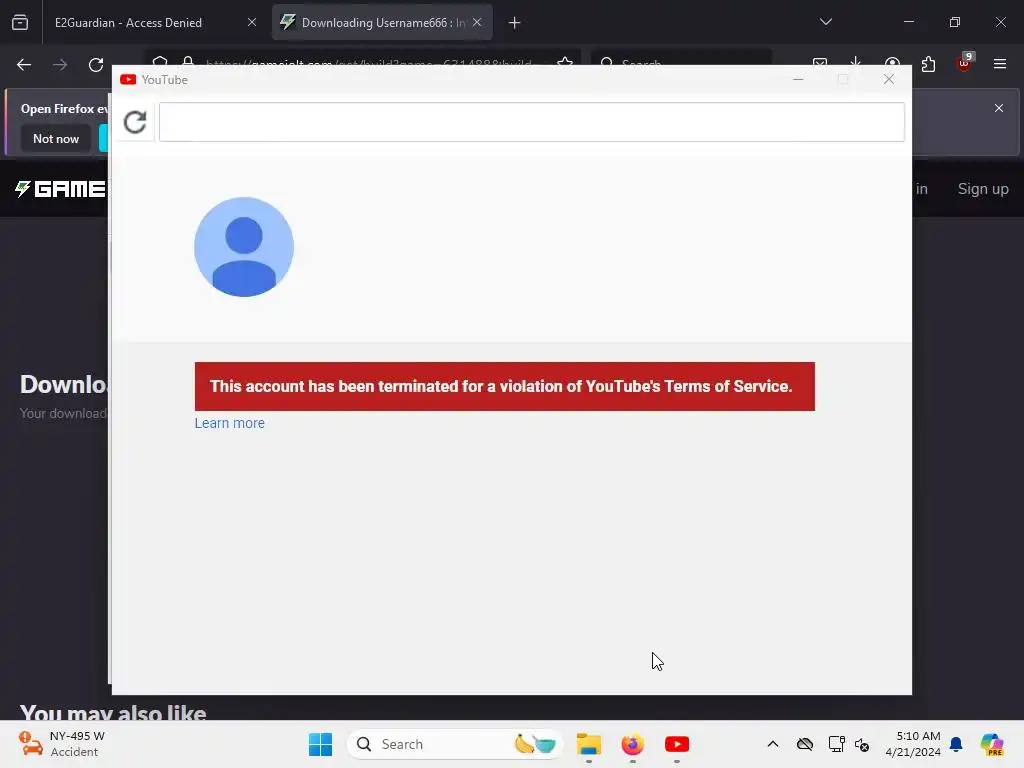The width and height of the screenshot is (1024, 768).
Task: Launch Copilot preview from taskbar
Action: (x=992, y=744)
